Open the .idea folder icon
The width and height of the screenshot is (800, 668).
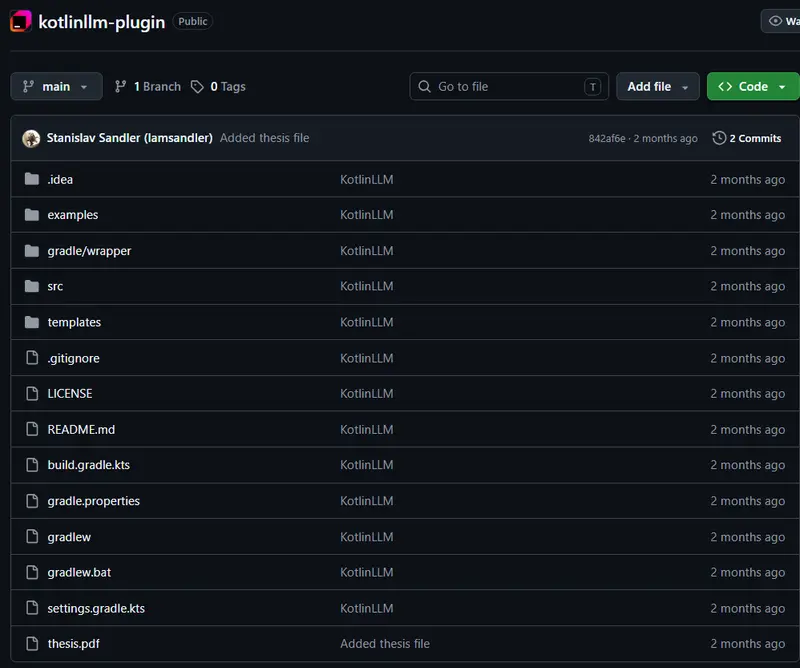click(x=32, y=179)
